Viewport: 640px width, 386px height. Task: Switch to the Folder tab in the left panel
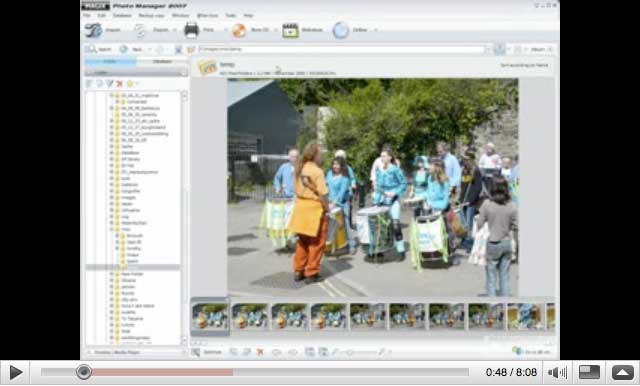point(110,62)
